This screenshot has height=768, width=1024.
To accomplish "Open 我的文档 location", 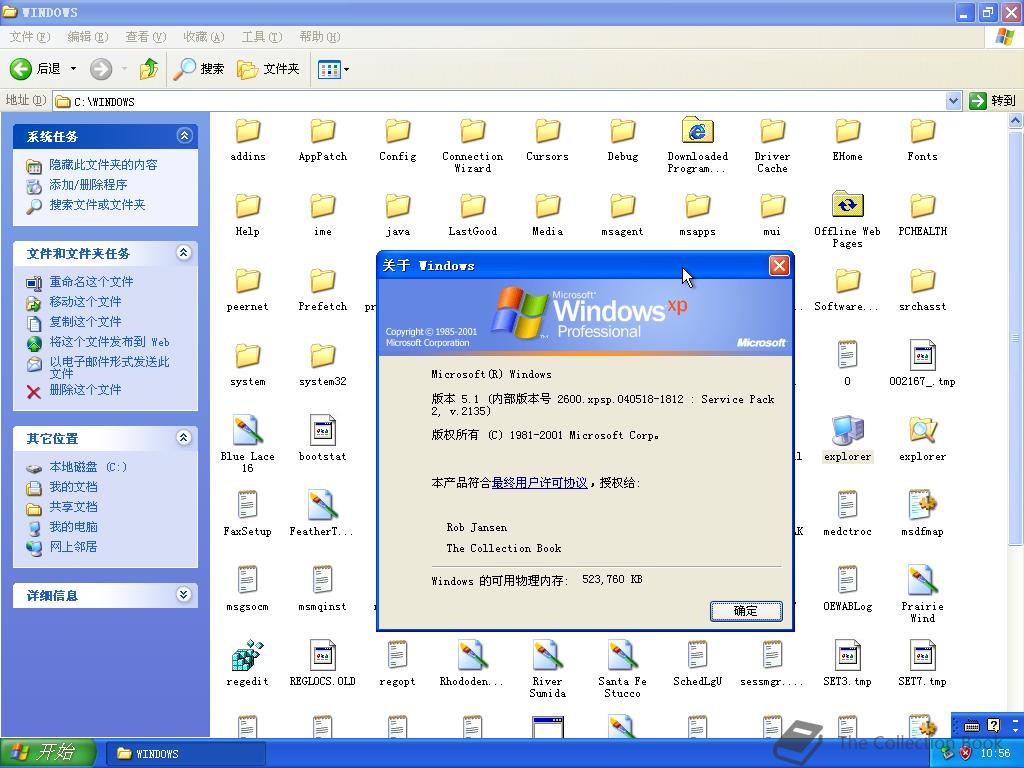I will point(73,487).
